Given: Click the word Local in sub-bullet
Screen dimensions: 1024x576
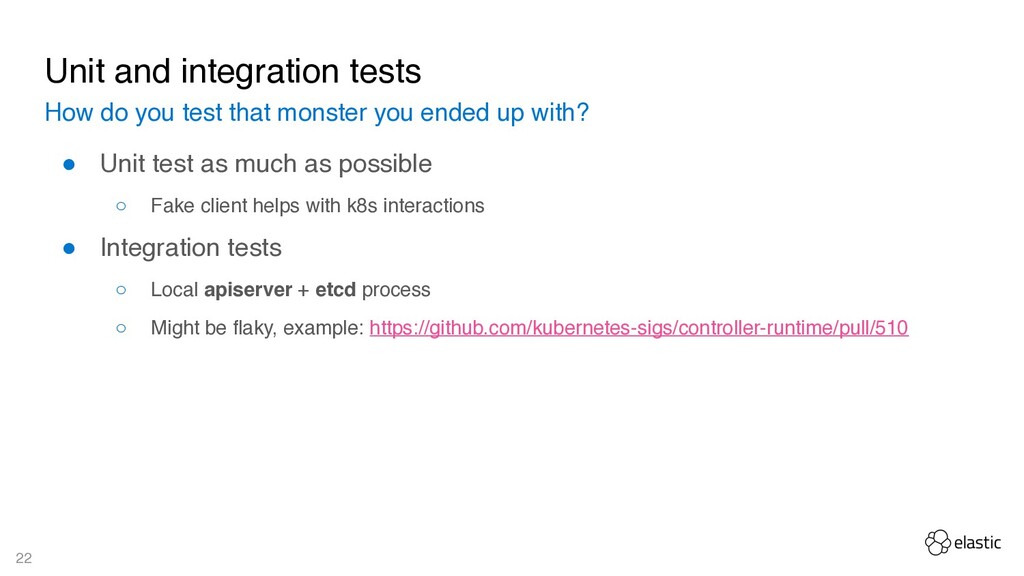Looking at the screenshot, I should coord(174,289).
